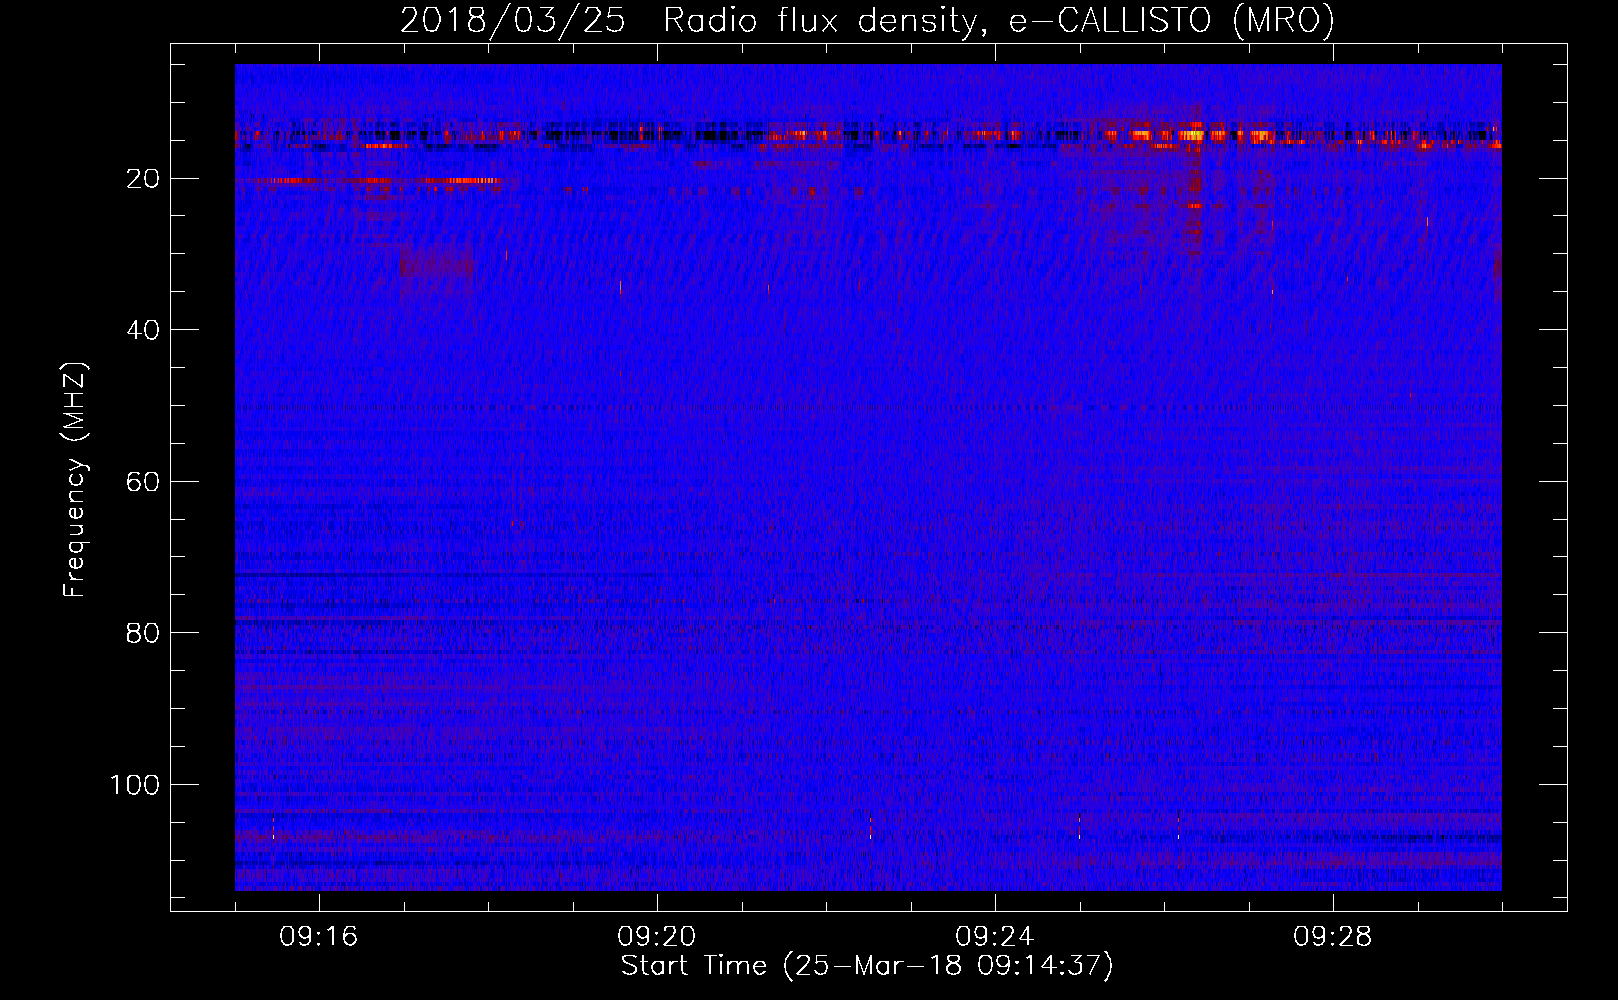Select the '60' frequency tick label
Screen dimensions: 1618x1000
pyautogui.click(x=144, y=482)
